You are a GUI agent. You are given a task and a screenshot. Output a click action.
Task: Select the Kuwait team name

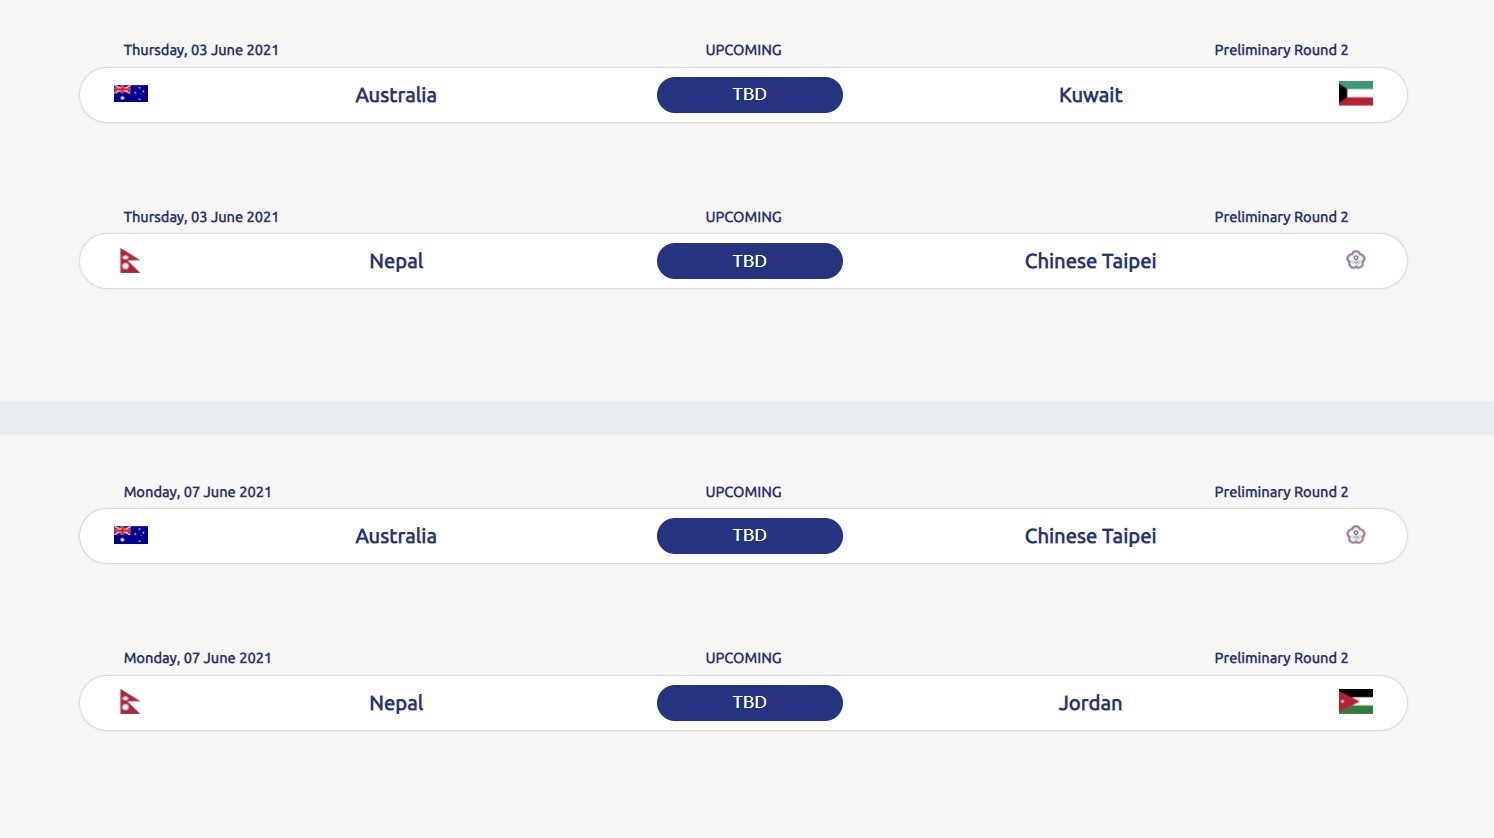point(1090,95)
